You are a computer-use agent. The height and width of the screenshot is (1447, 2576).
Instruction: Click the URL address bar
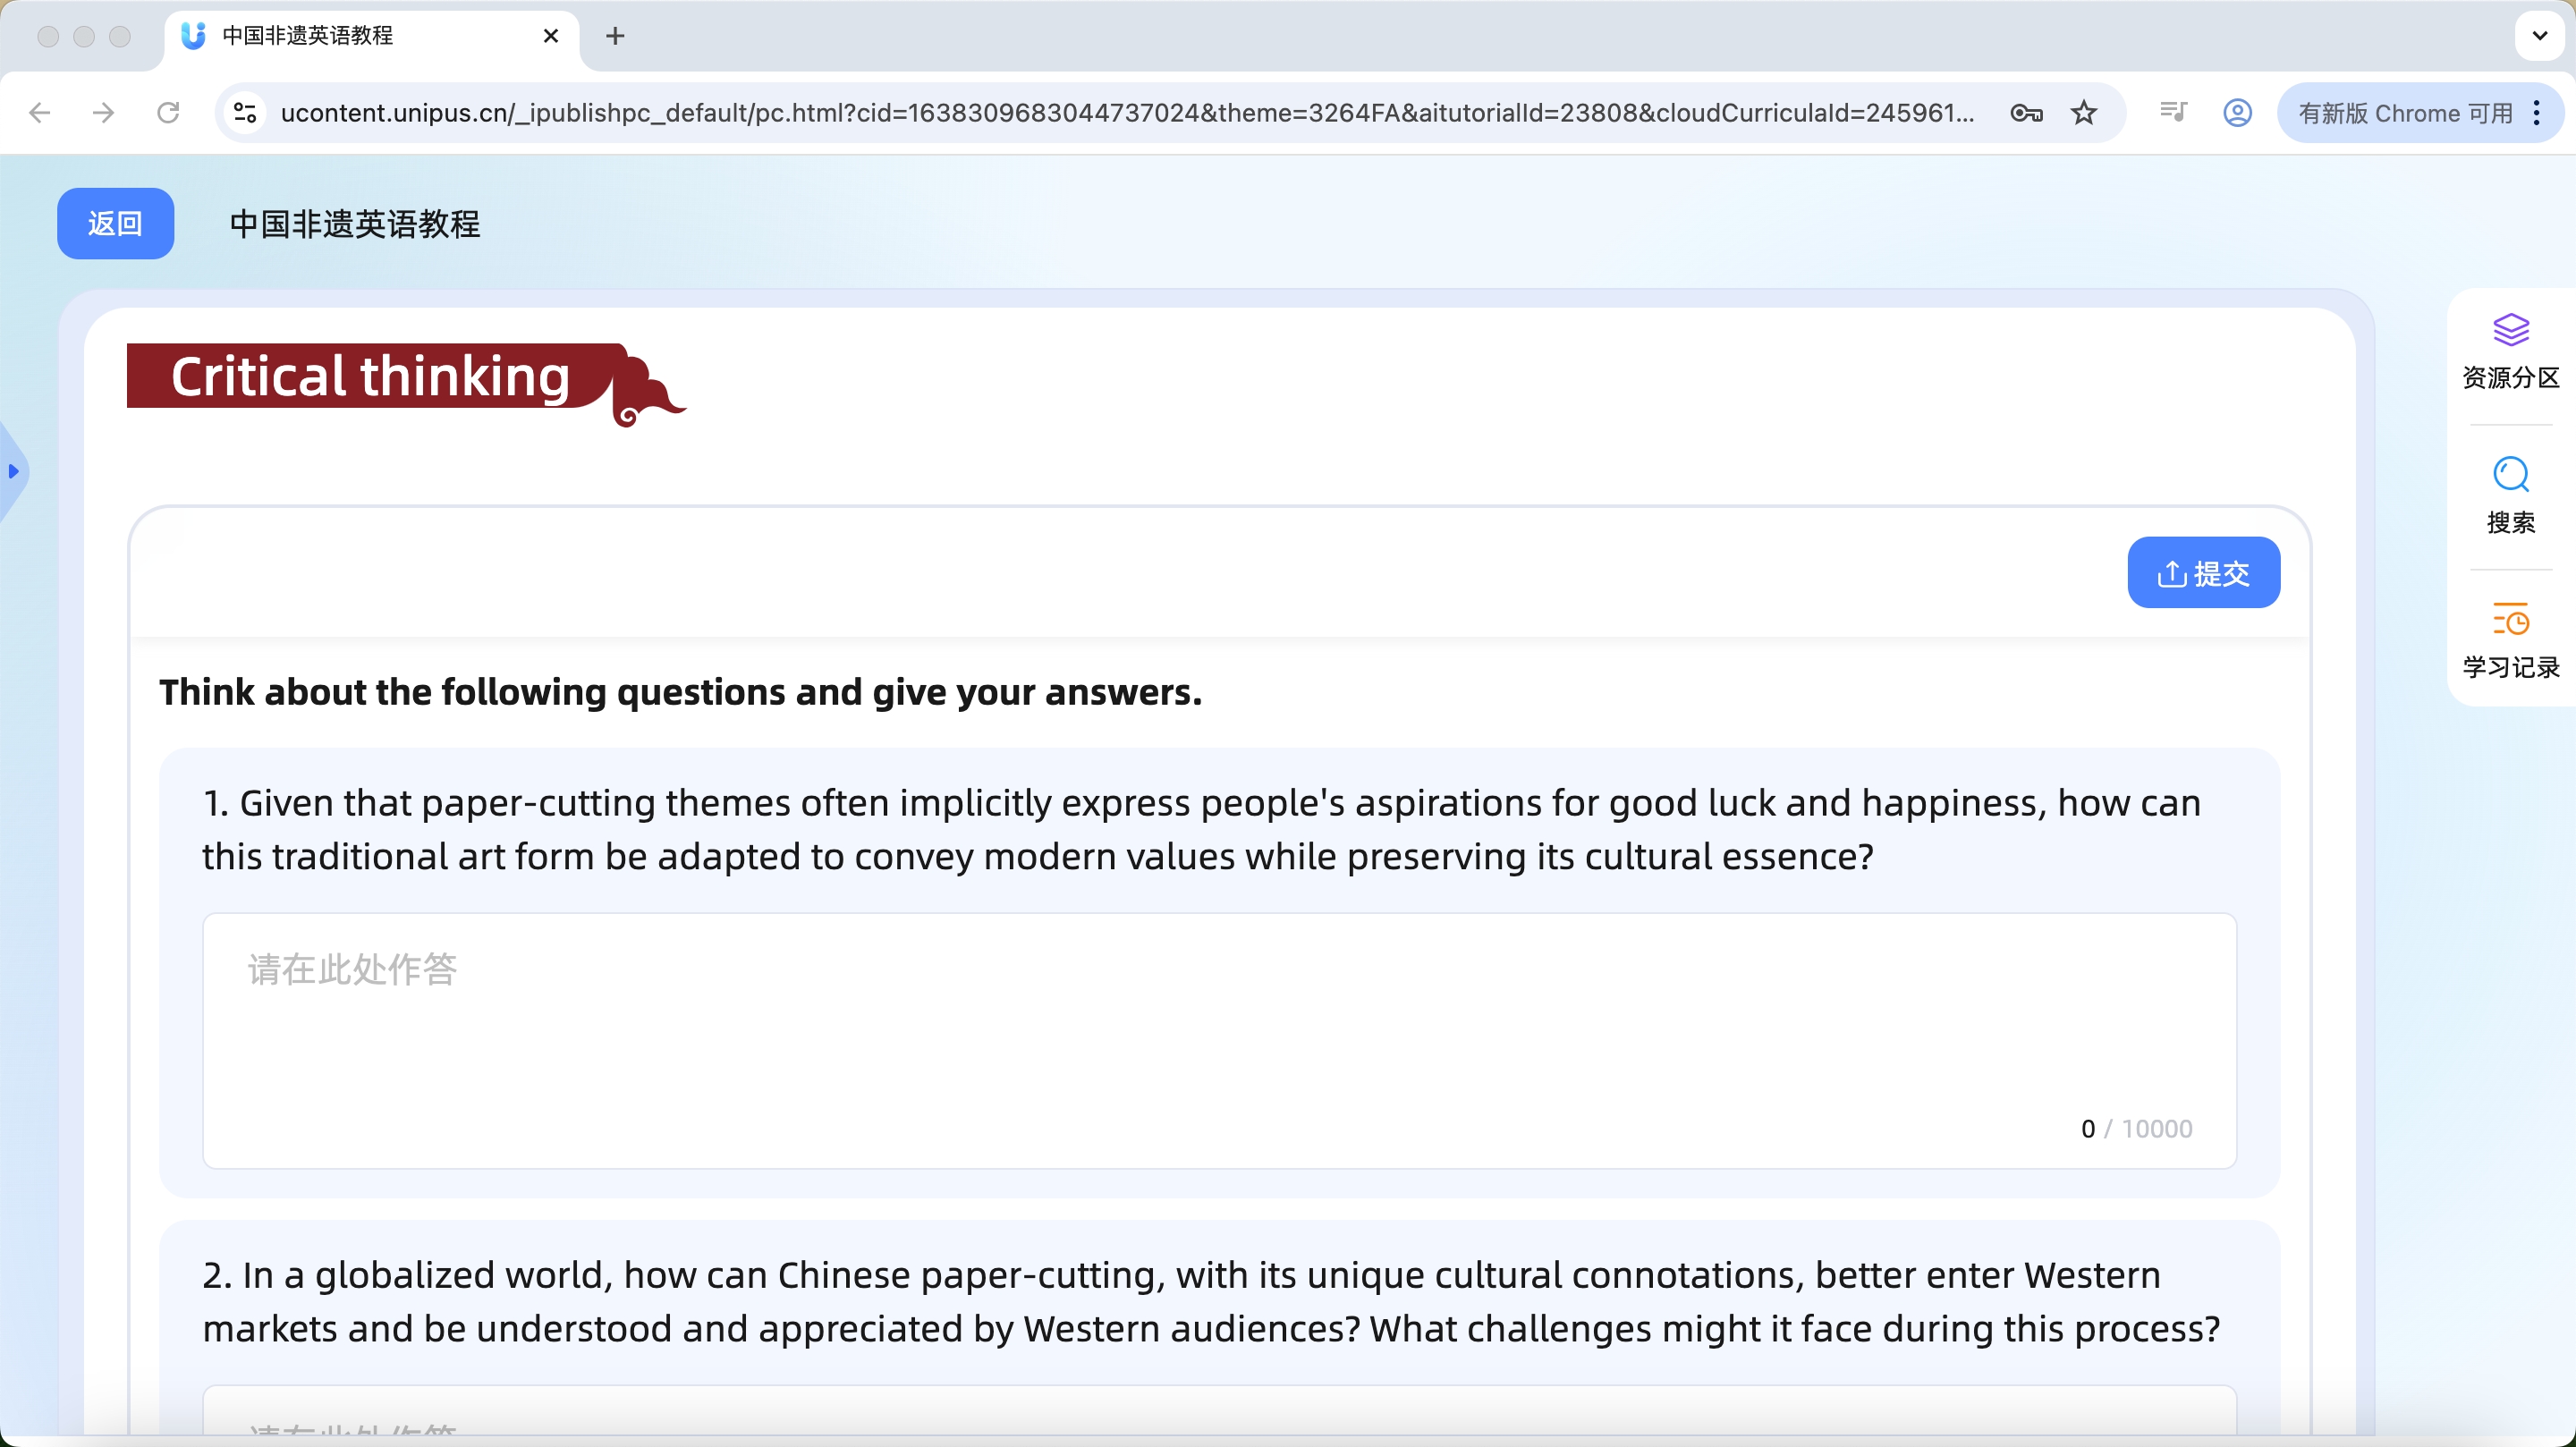1125,113
